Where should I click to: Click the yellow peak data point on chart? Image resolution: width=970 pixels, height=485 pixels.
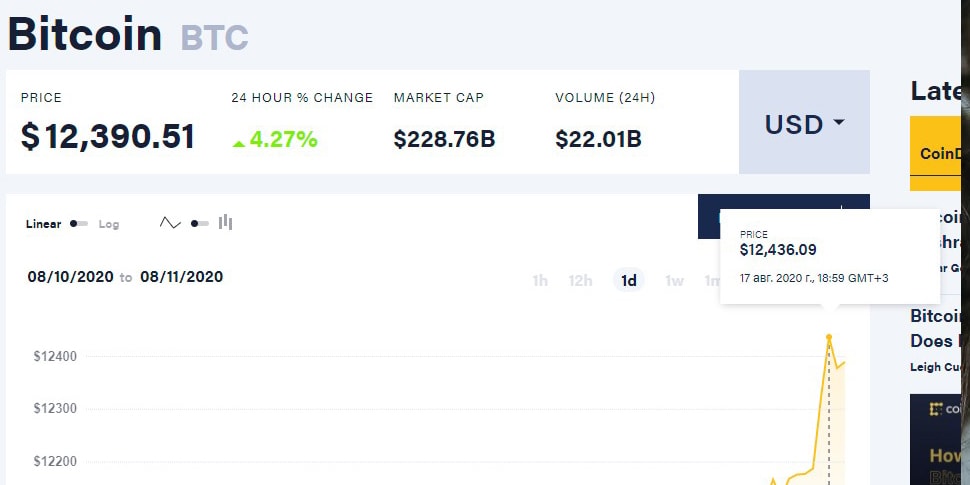pos(829,337)
